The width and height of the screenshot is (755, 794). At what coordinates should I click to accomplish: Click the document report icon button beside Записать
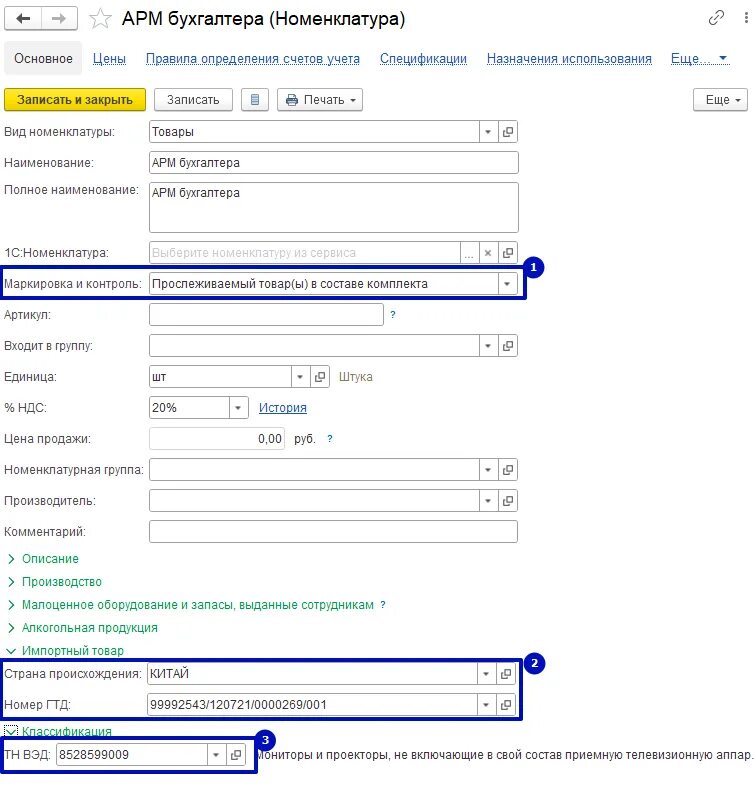(255, 100)
